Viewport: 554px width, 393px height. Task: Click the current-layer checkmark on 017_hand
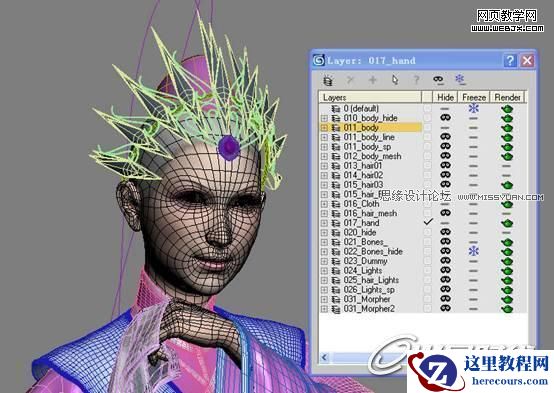(428, 222)
